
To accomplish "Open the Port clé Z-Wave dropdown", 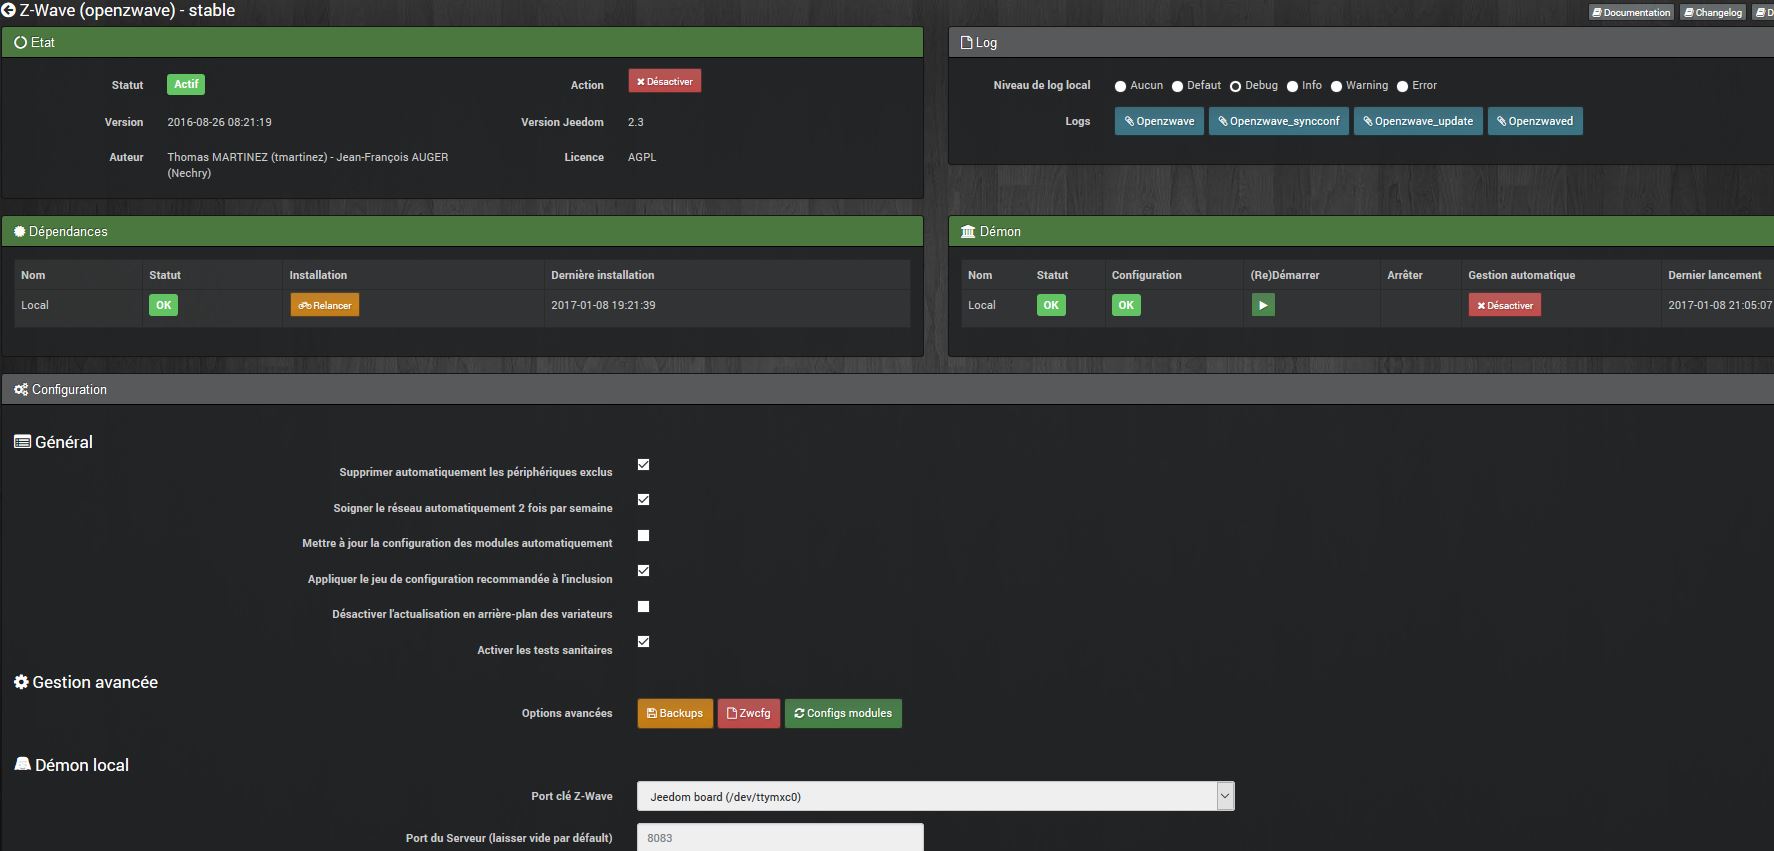I will tap(936, 796).
